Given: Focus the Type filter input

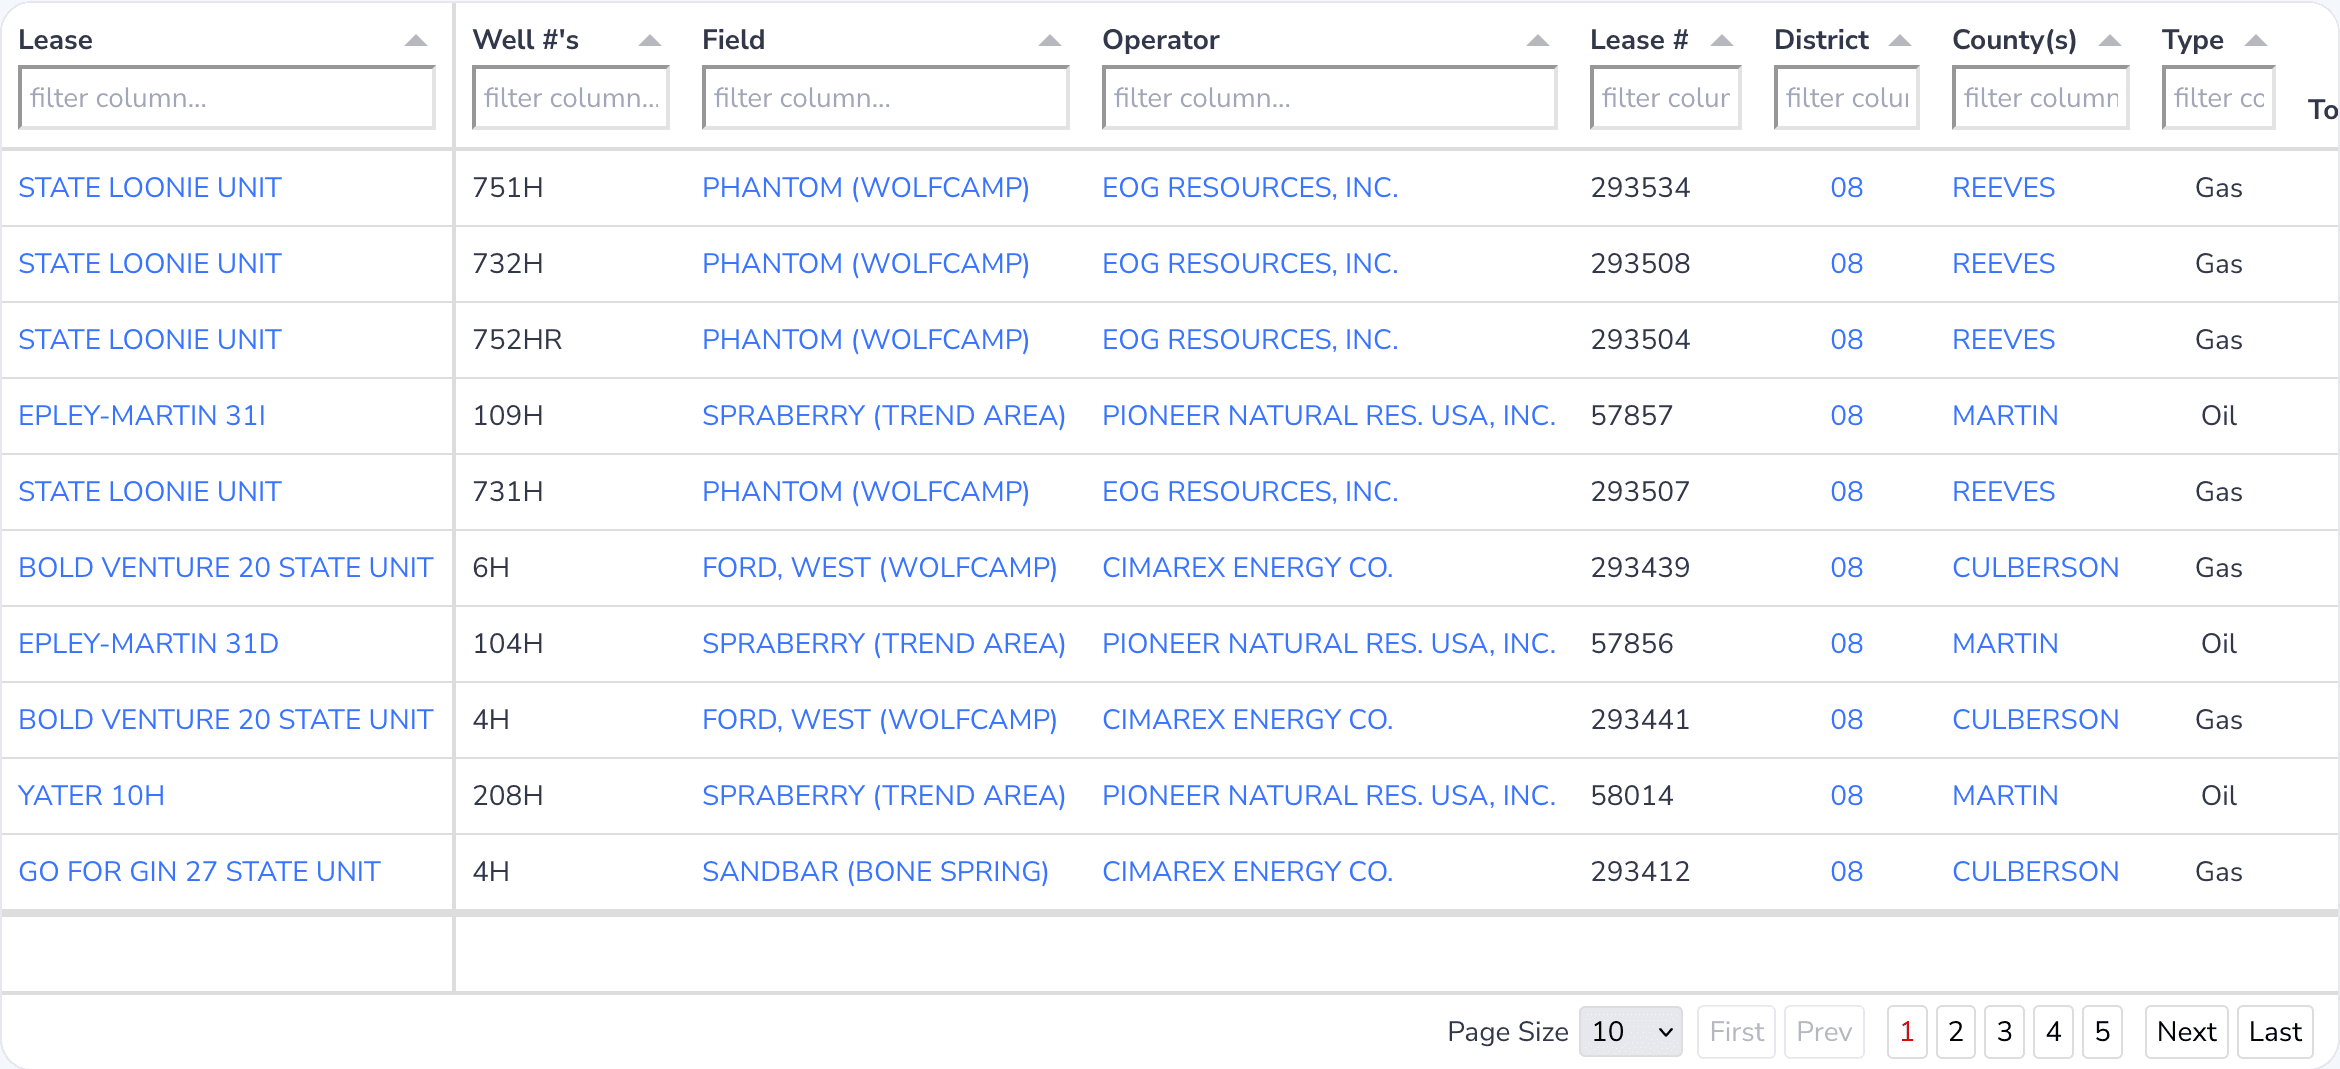Looking at the screenshot, I should 2219,98.
